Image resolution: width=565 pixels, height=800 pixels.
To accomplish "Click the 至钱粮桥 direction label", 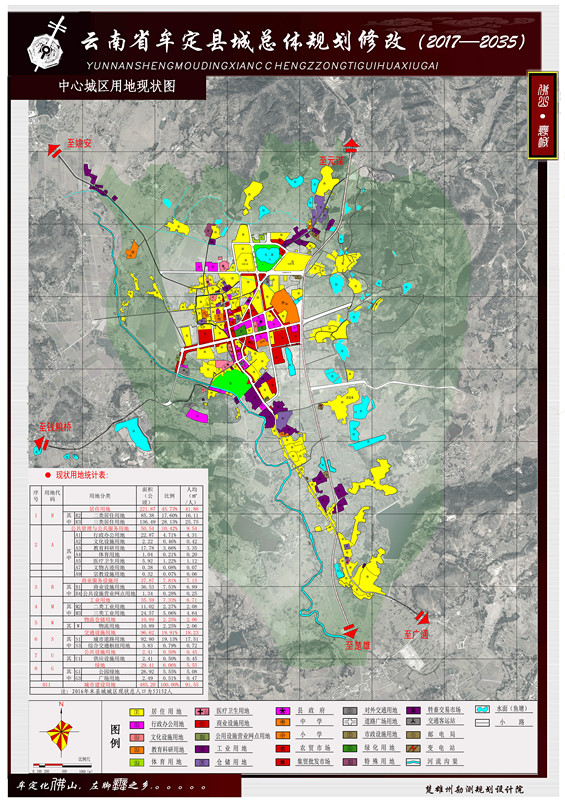I will (x=55, y=428).
